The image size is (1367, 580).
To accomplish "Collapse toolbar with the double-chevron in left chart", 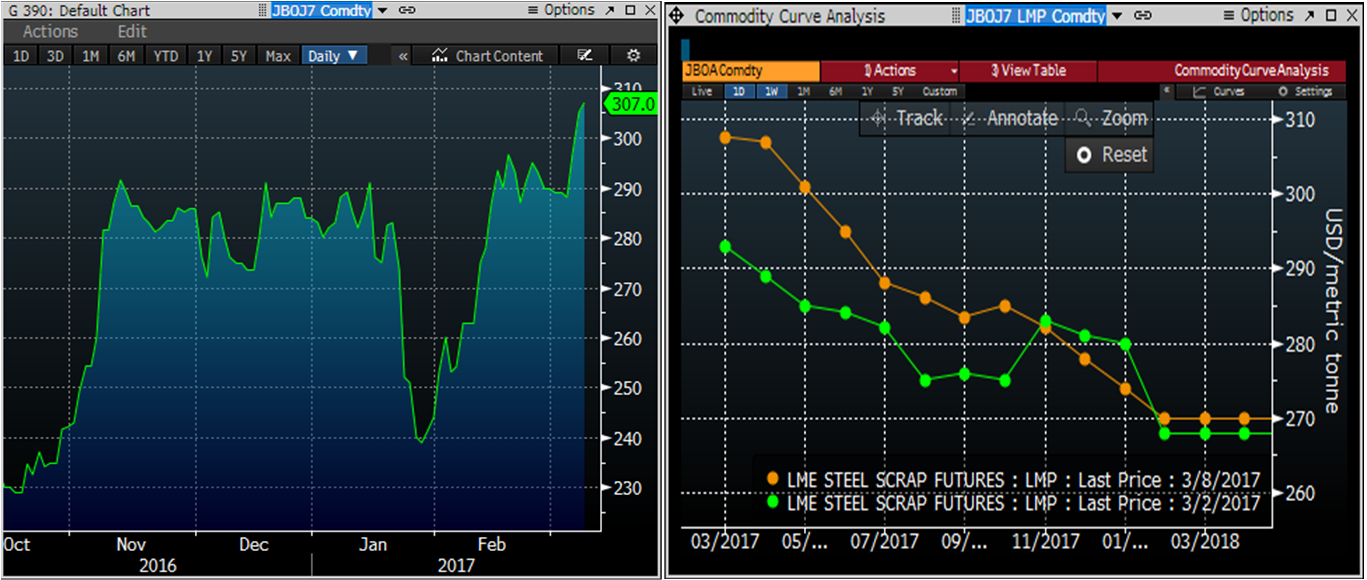I will point(403,56).
